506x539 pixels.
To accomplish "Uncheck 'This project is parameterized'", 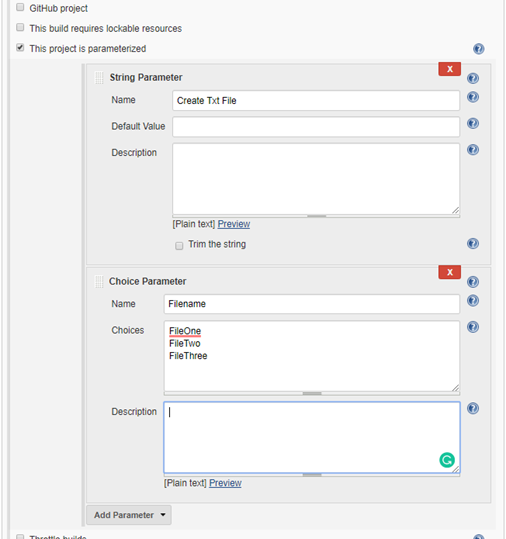I will tap(20, 47).
